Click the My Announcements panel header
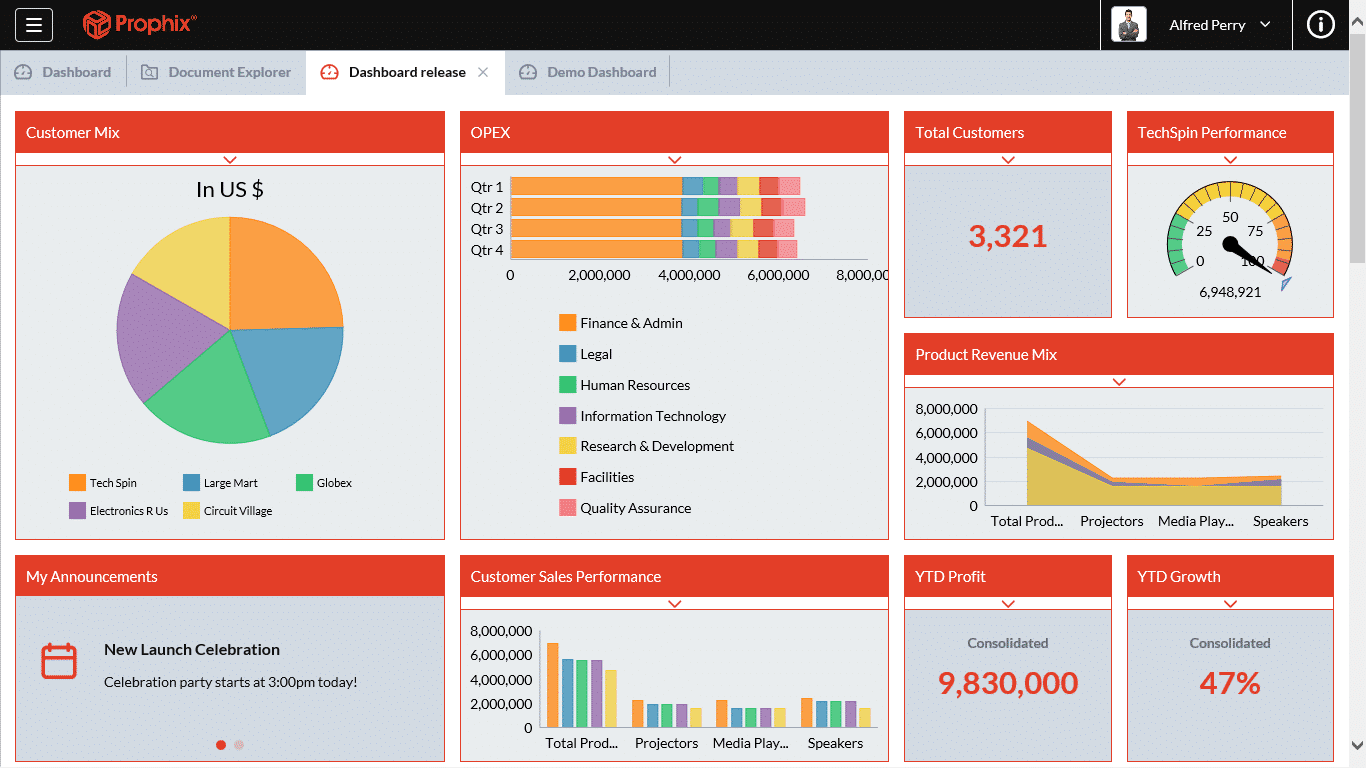 tap(230, 576)
